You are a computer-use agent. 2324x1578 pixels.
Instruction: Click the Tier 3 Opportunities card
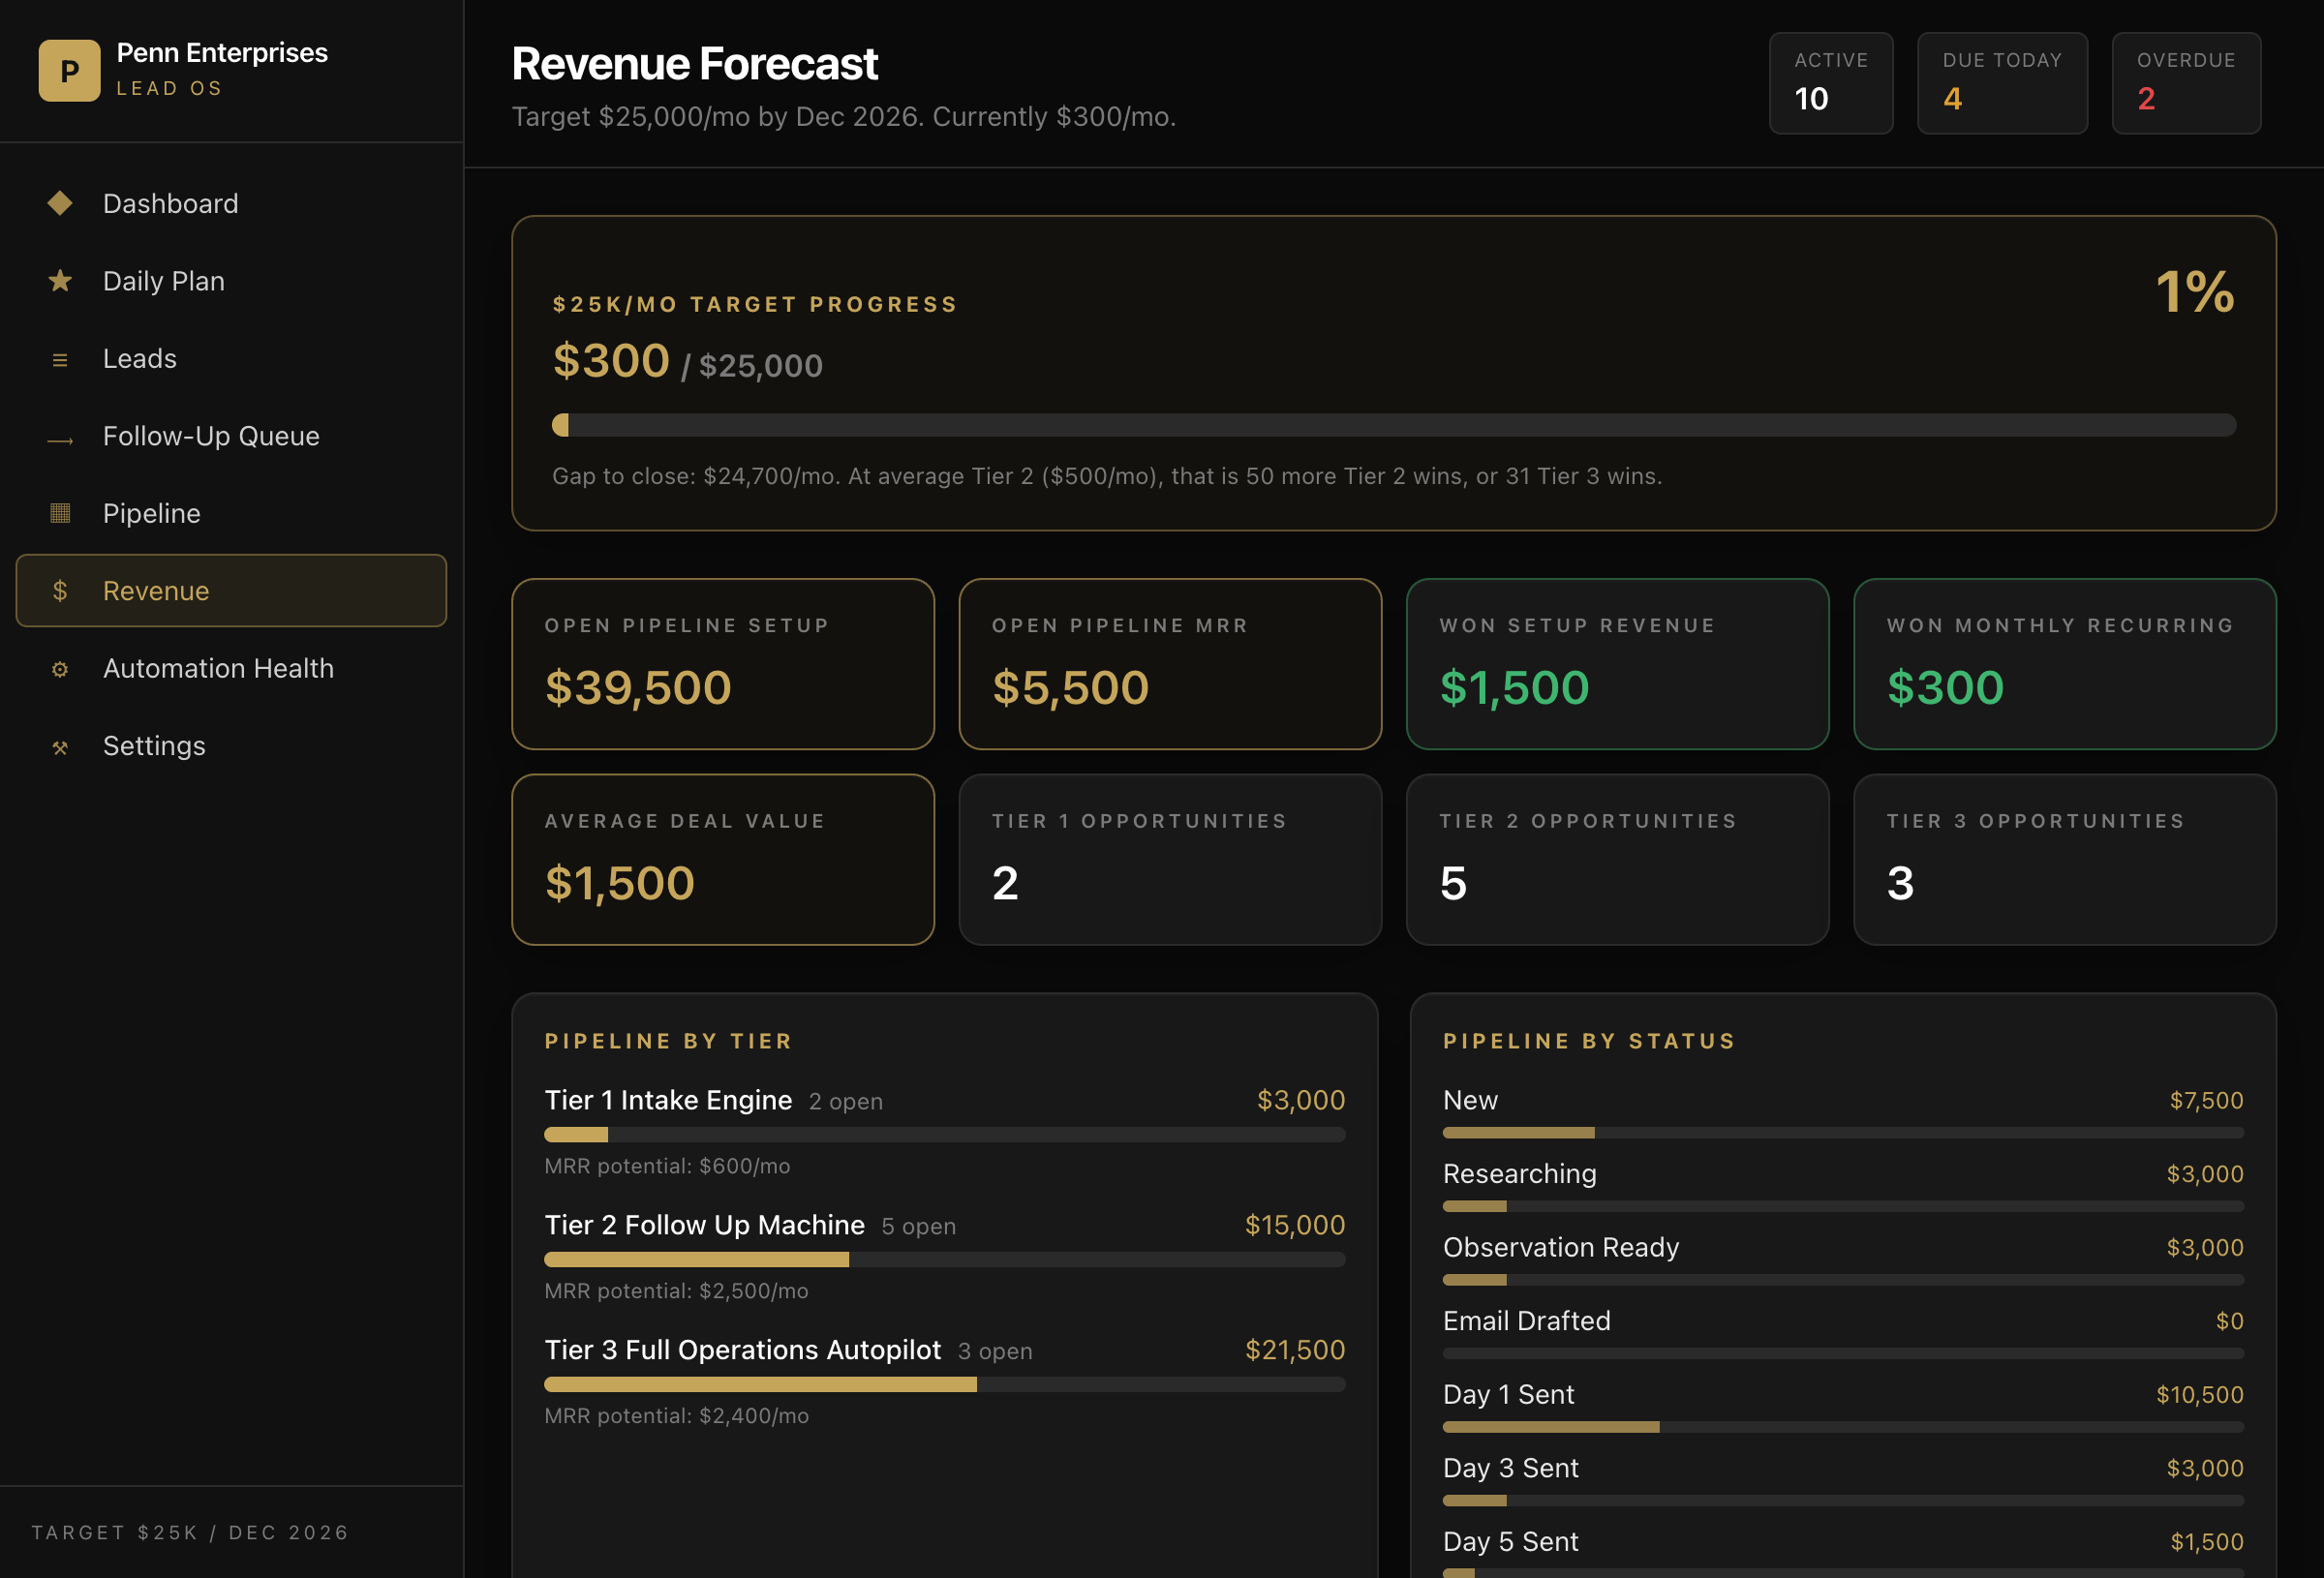pos(2065,860)
